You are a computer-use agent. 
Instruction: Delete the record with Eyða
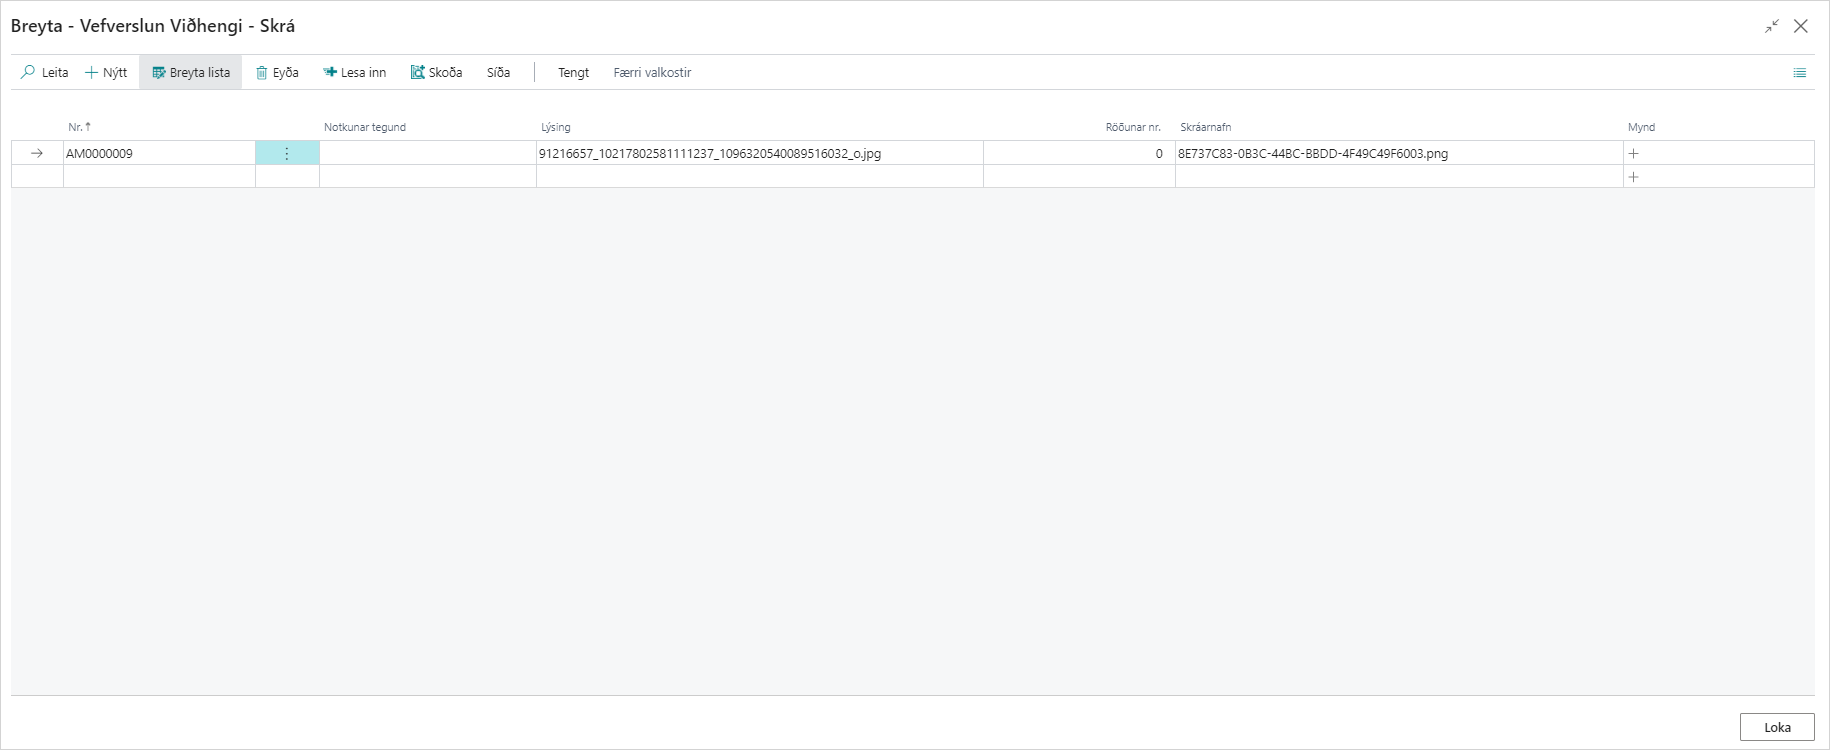[x=277, y=73]
